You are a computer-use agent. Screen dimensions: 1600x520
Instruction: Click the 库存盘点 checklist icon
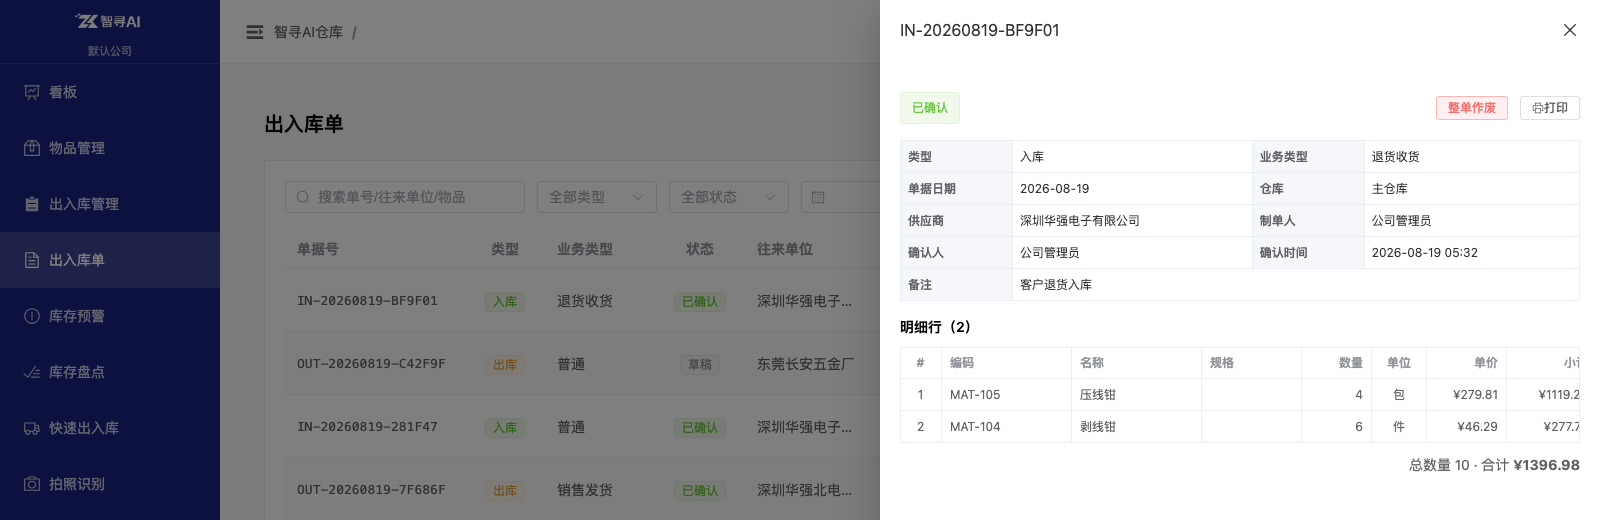(x=32, y=372)
